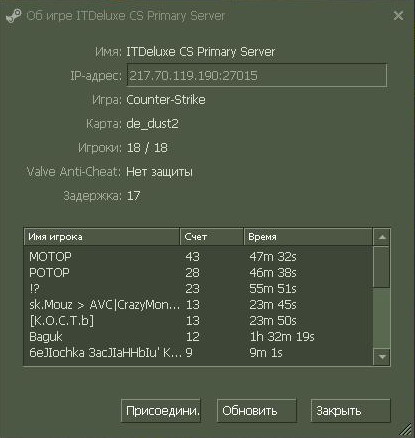This screenshot has height=438, width=415.
Task: Click the resize grip in the dialog corner
Action: tap(406, 429)
